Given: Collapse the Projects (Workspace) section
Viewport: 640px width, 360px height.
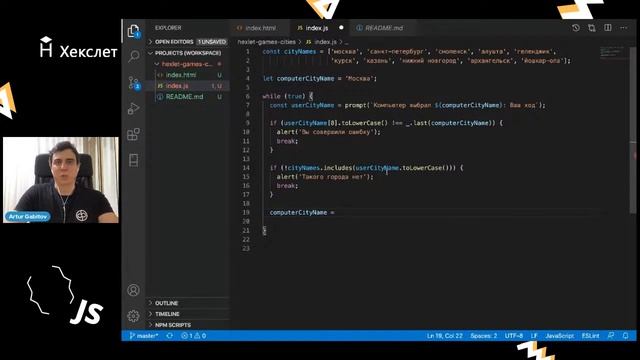Looking at the screenshot, I should tap(188, 53).
